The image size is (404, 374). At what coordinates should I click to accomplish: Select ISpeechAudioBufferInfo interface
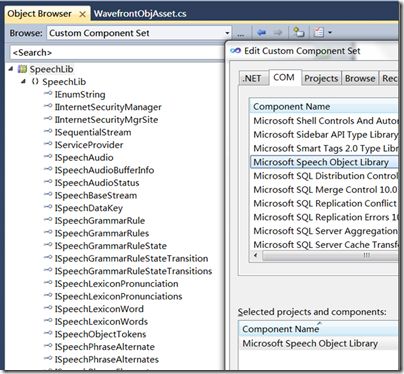pyautogui.click(x=104, y=170)
